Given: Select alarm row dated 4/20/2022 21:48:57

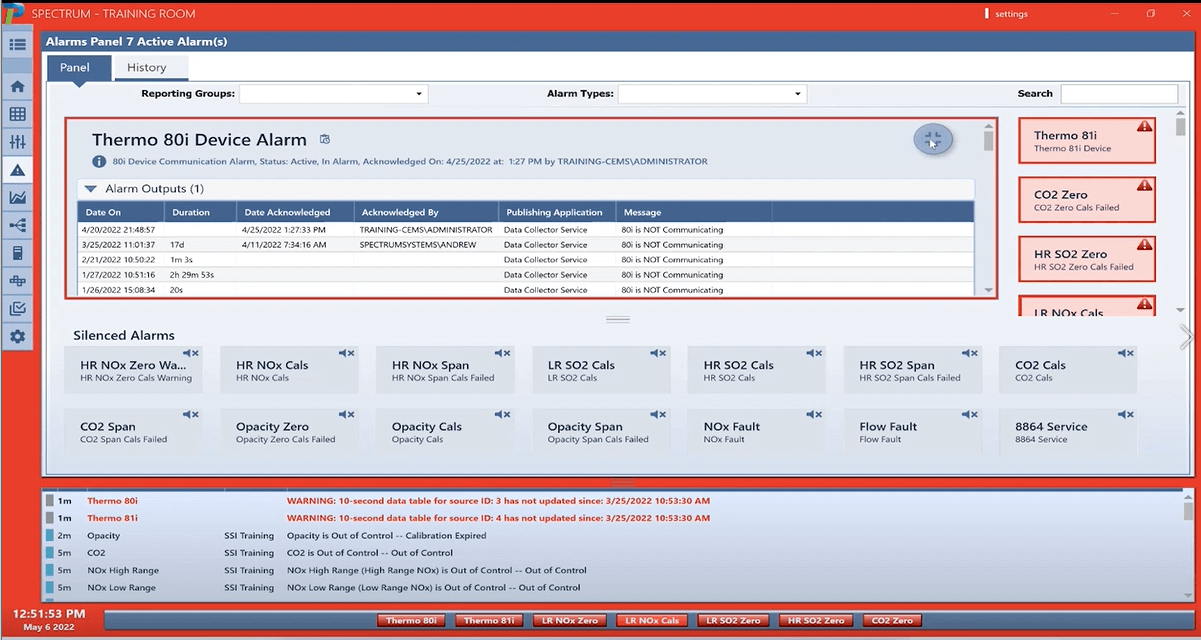Looking at the screenshot, I should pos(526,229).
